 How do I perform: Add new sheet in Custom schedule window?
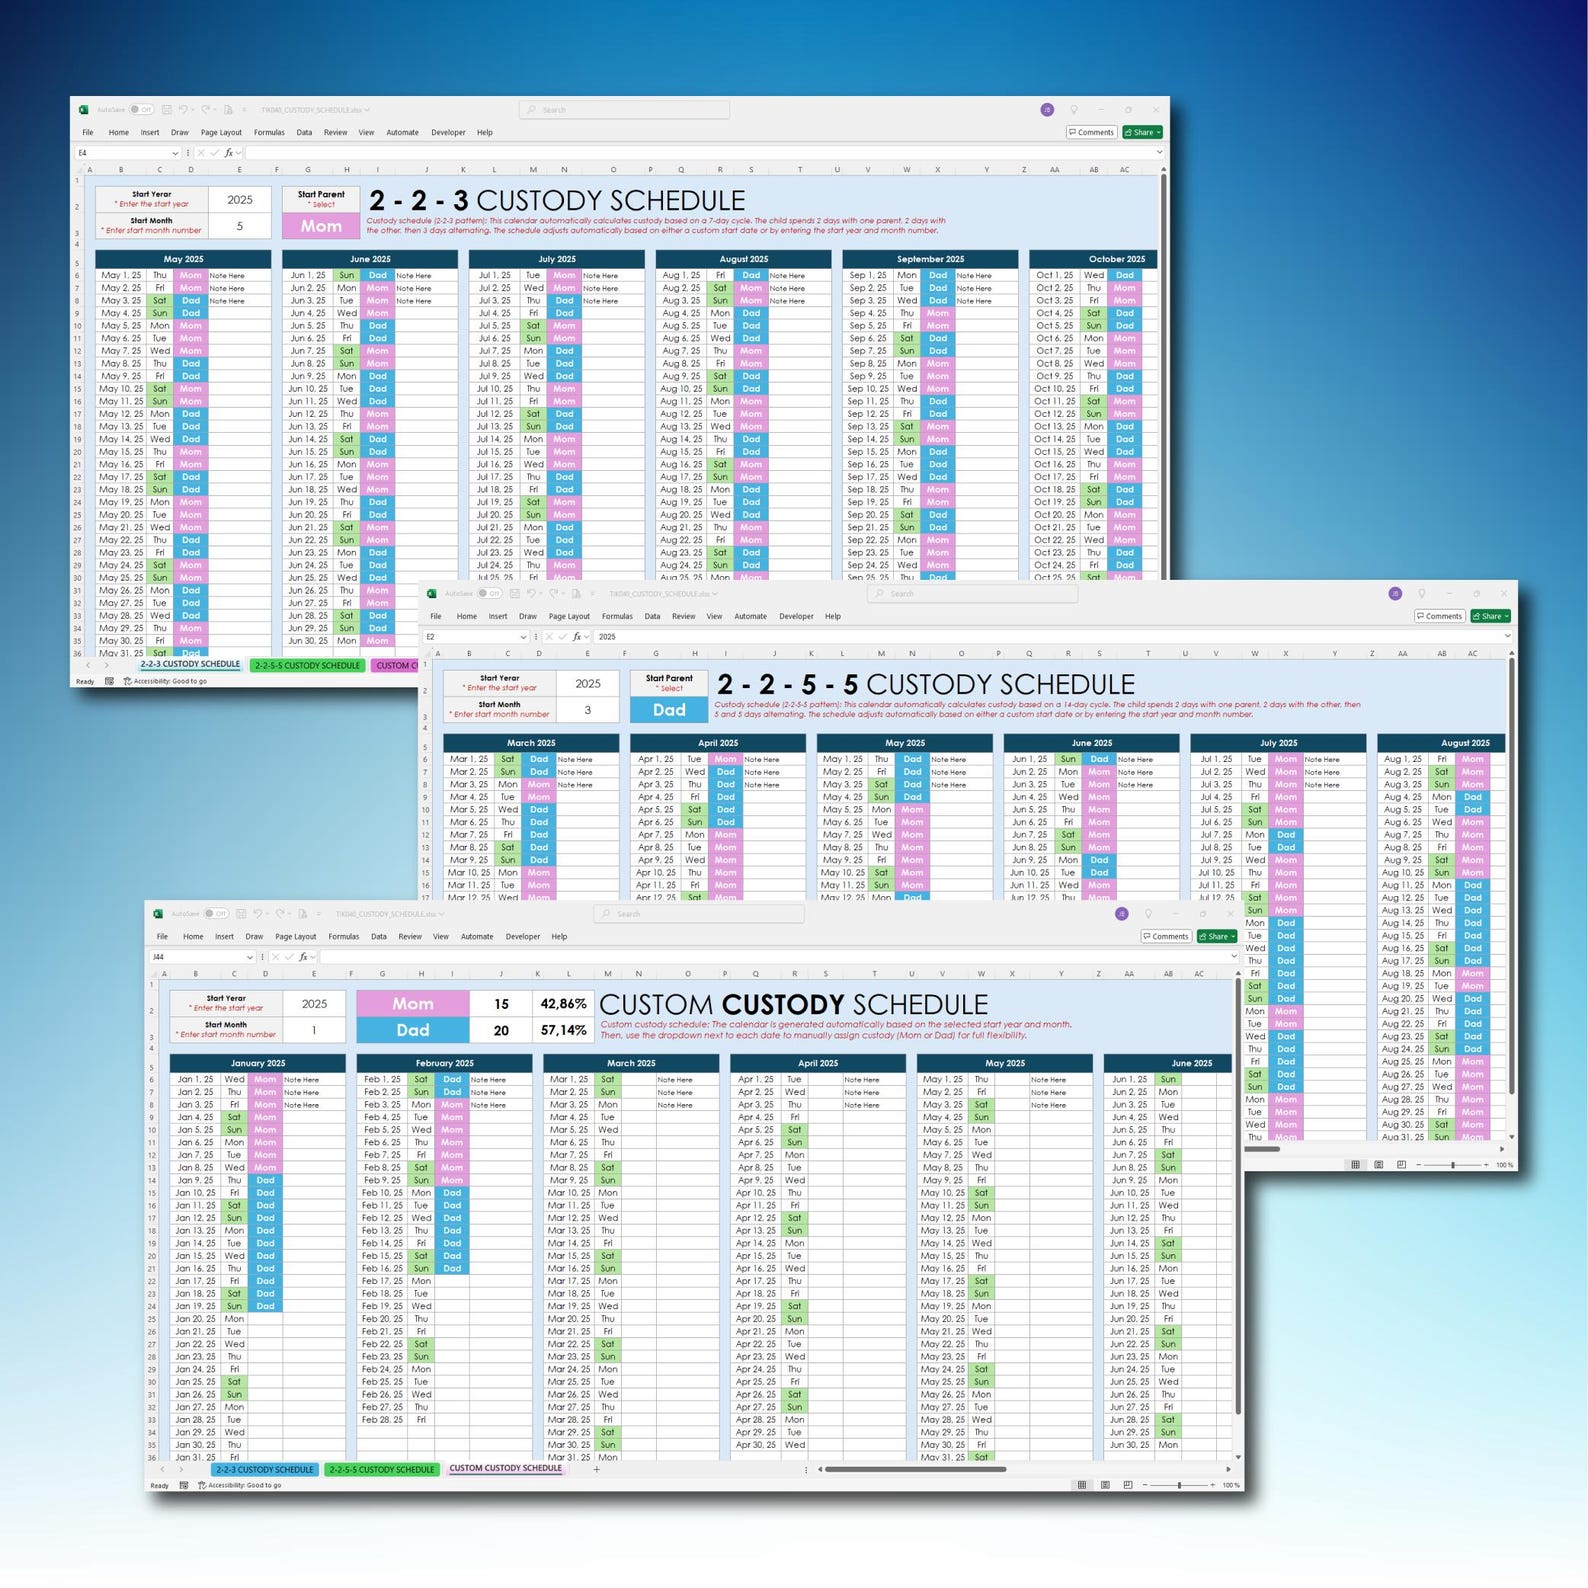[597, 1469]
